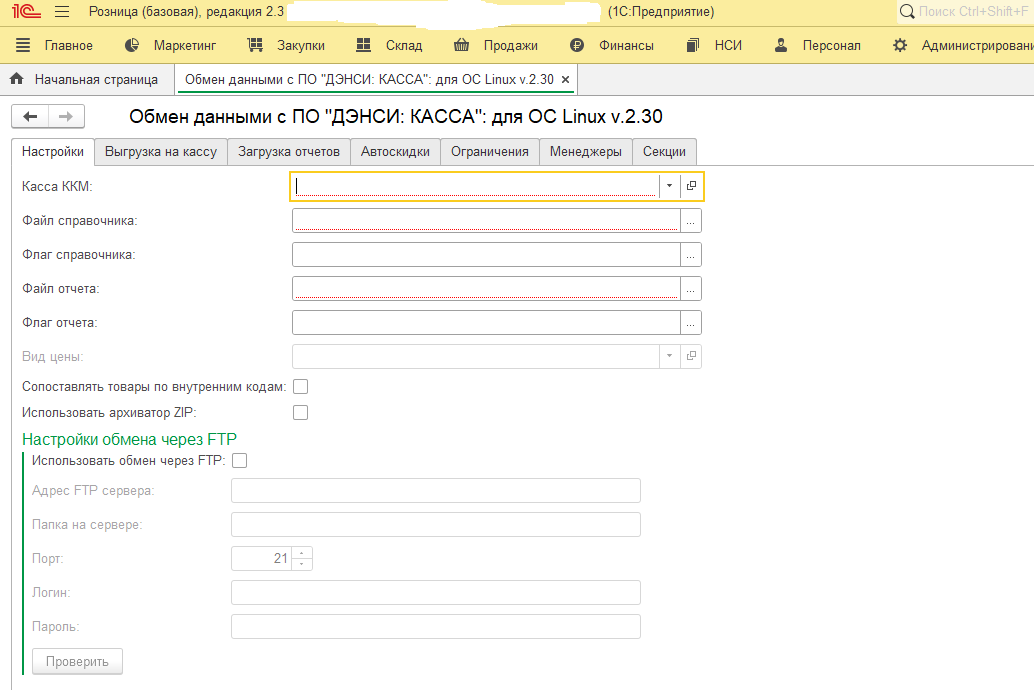Go forward with the right arrow button

coord(66,117)
